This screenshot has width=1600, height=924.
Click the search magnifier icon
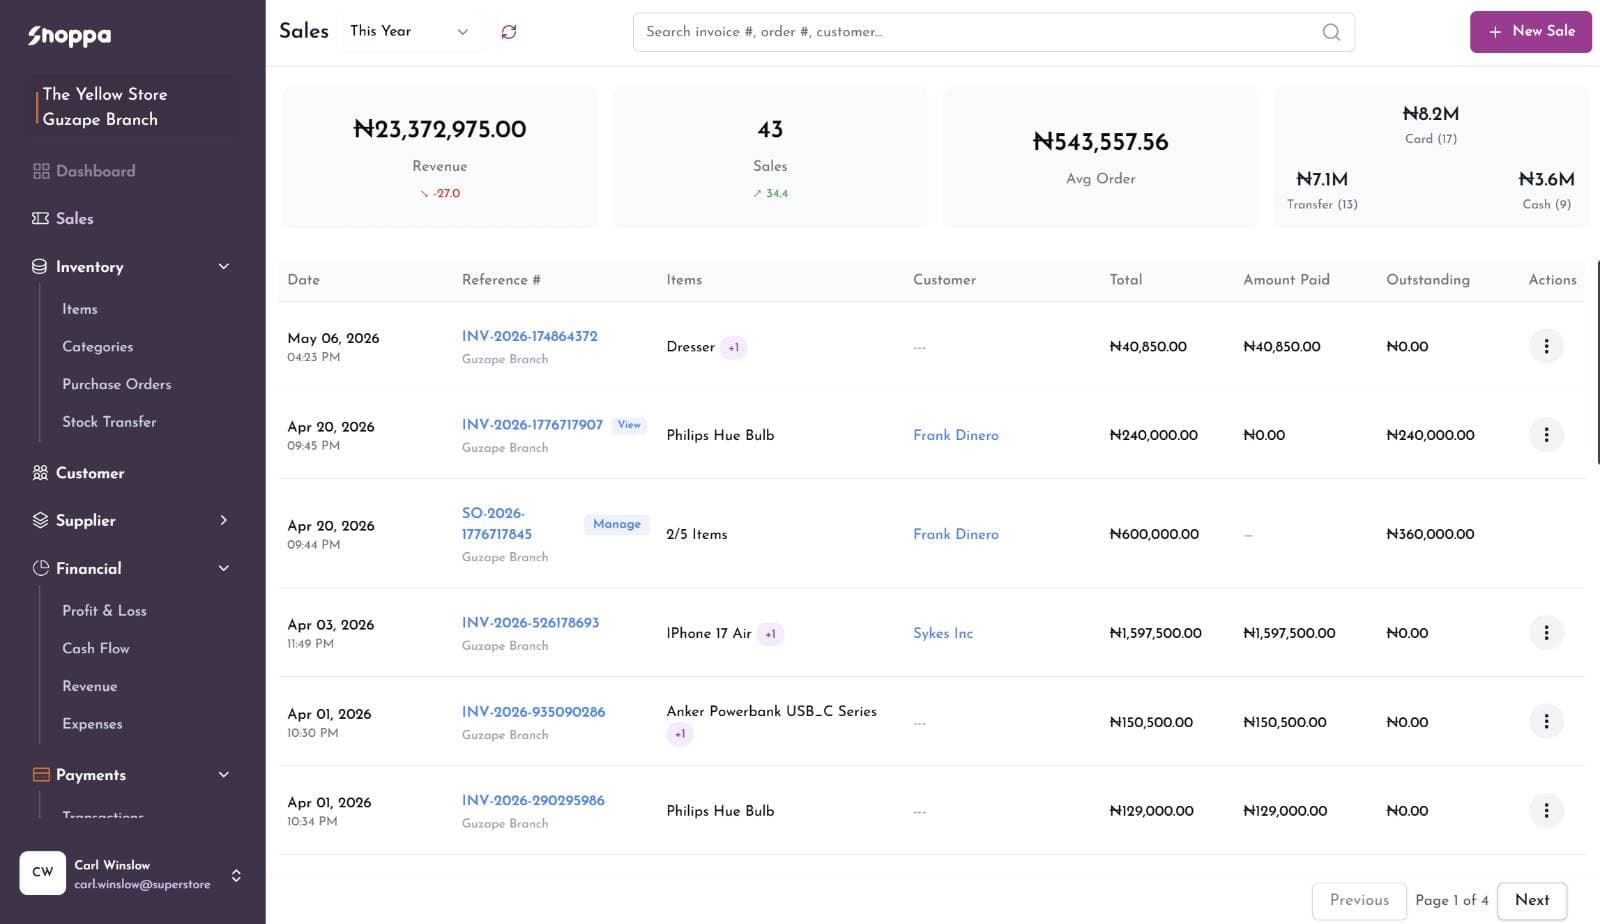click(1331, 32)
